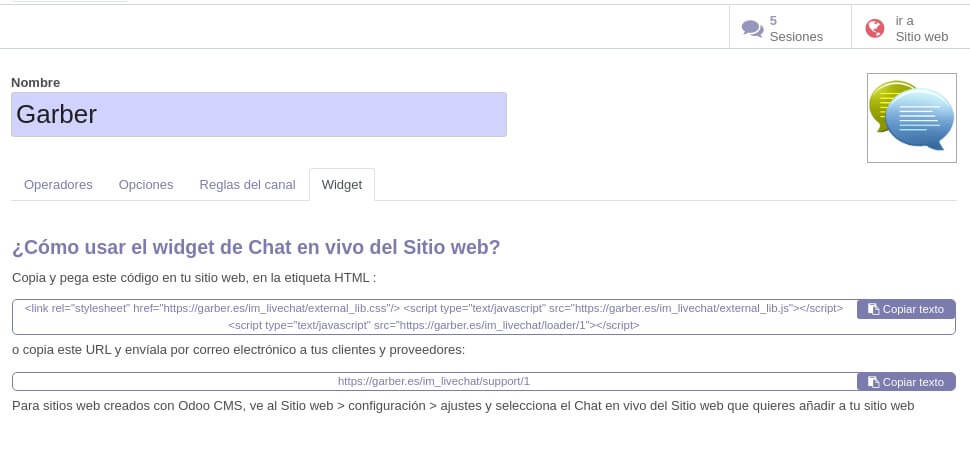Click the 'o copia este URL' instruction line
The height and width of the screenshot is (474, 970).
click(238, 350)
